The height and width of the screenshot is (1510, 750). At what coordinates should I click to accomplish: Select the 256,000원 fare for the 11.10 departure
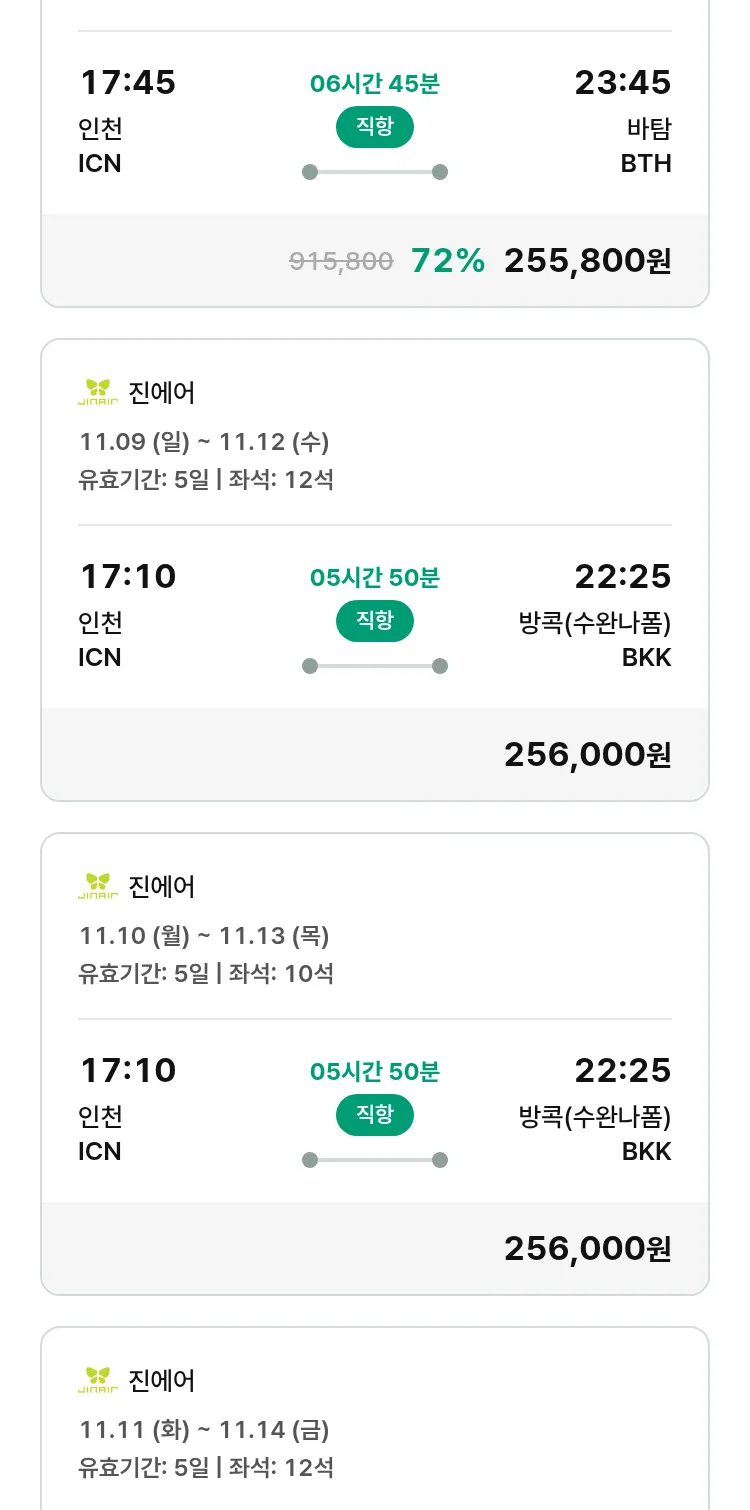(x=587, y=1249)
